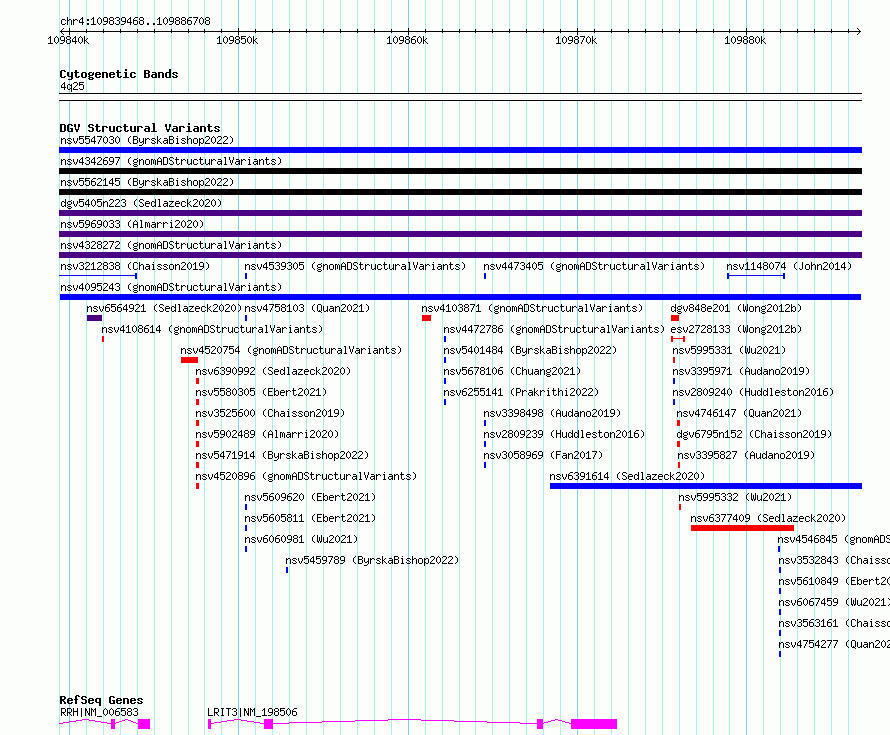Click the nsv5547030 (ByrskaBishop2022) variant label

[x=147, y=140]
